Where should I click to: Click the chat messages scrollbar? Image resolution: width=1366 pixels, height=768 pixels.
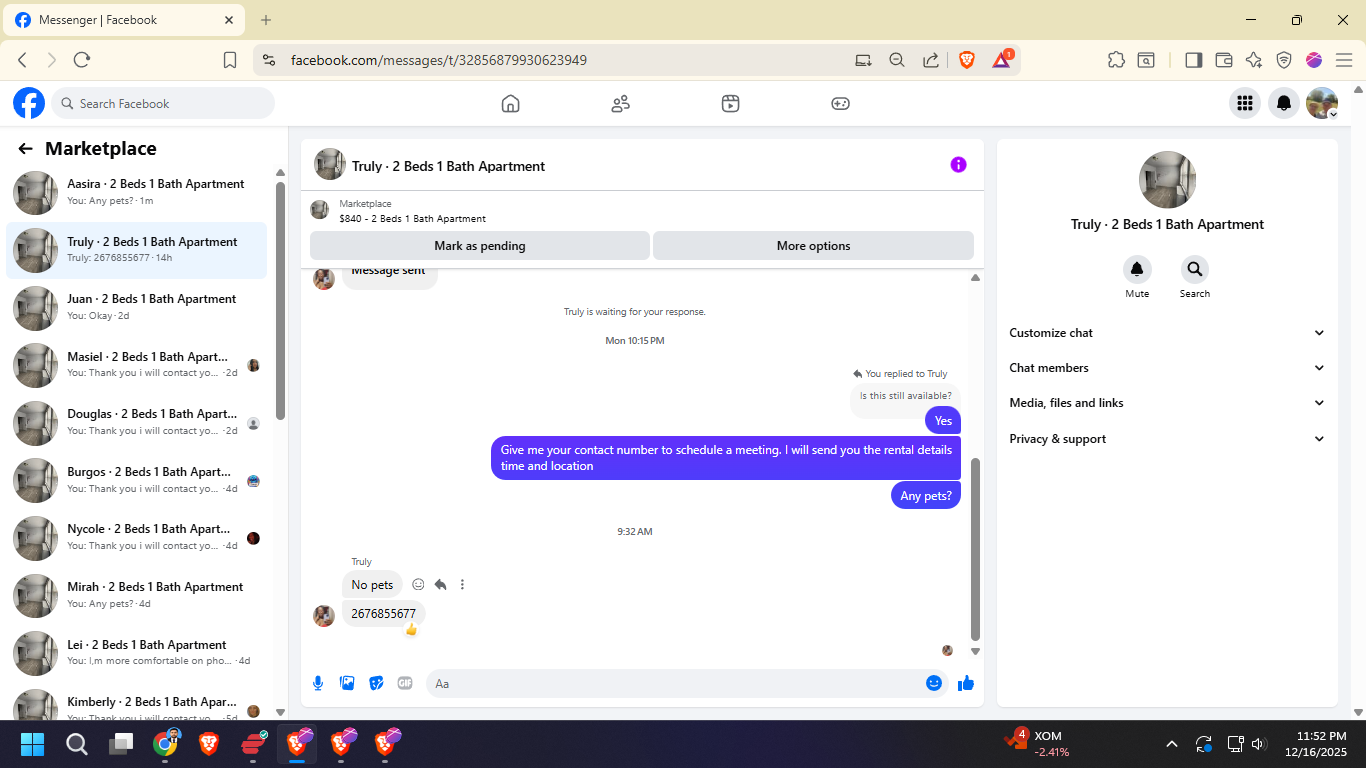click(x=976, y=549)
